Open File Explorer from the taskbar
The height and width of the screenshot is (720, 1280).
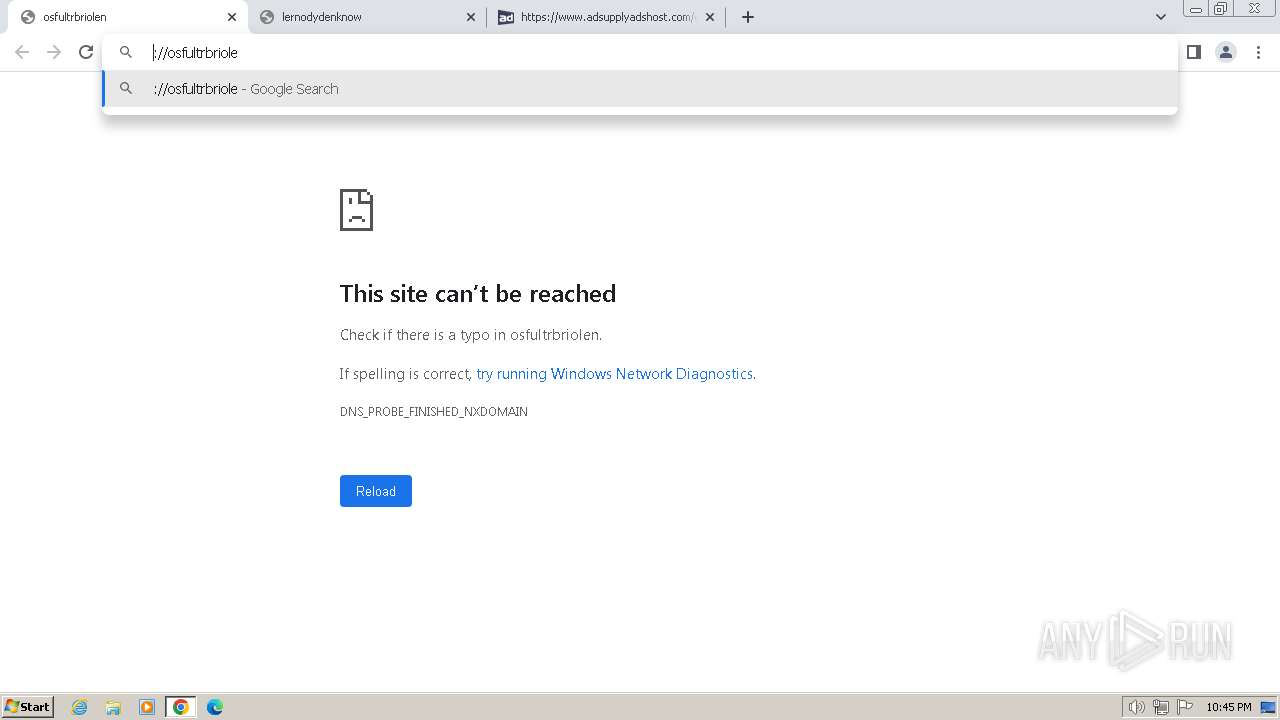pyautogui.click(x=113, y=707)
